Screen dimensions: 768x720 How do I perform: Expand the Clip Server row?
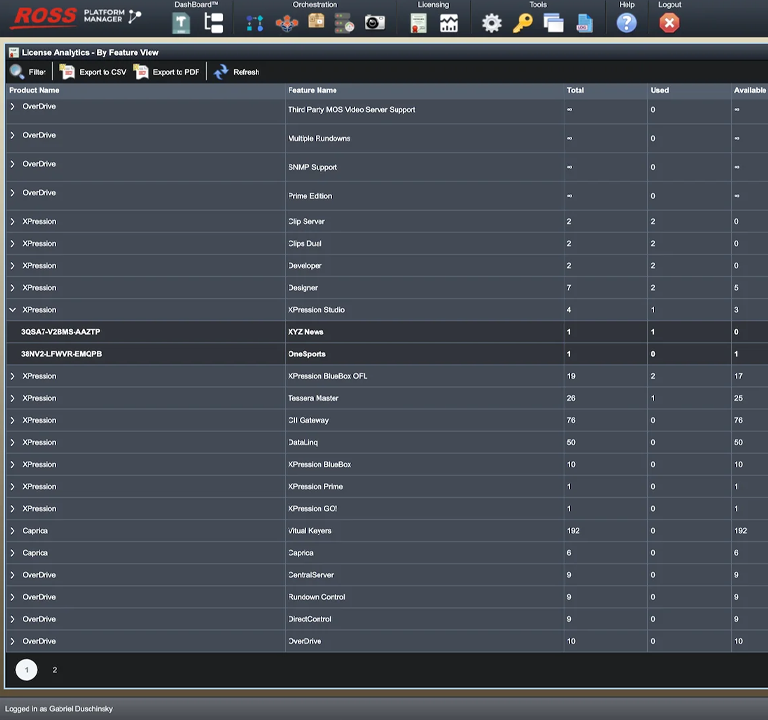coord(13,221)
